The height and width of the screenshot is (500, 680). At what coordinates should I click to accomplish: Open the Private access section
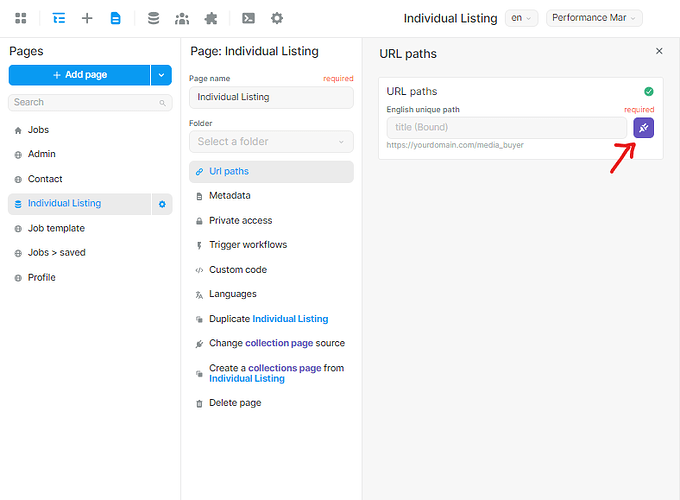pos(240,220)
